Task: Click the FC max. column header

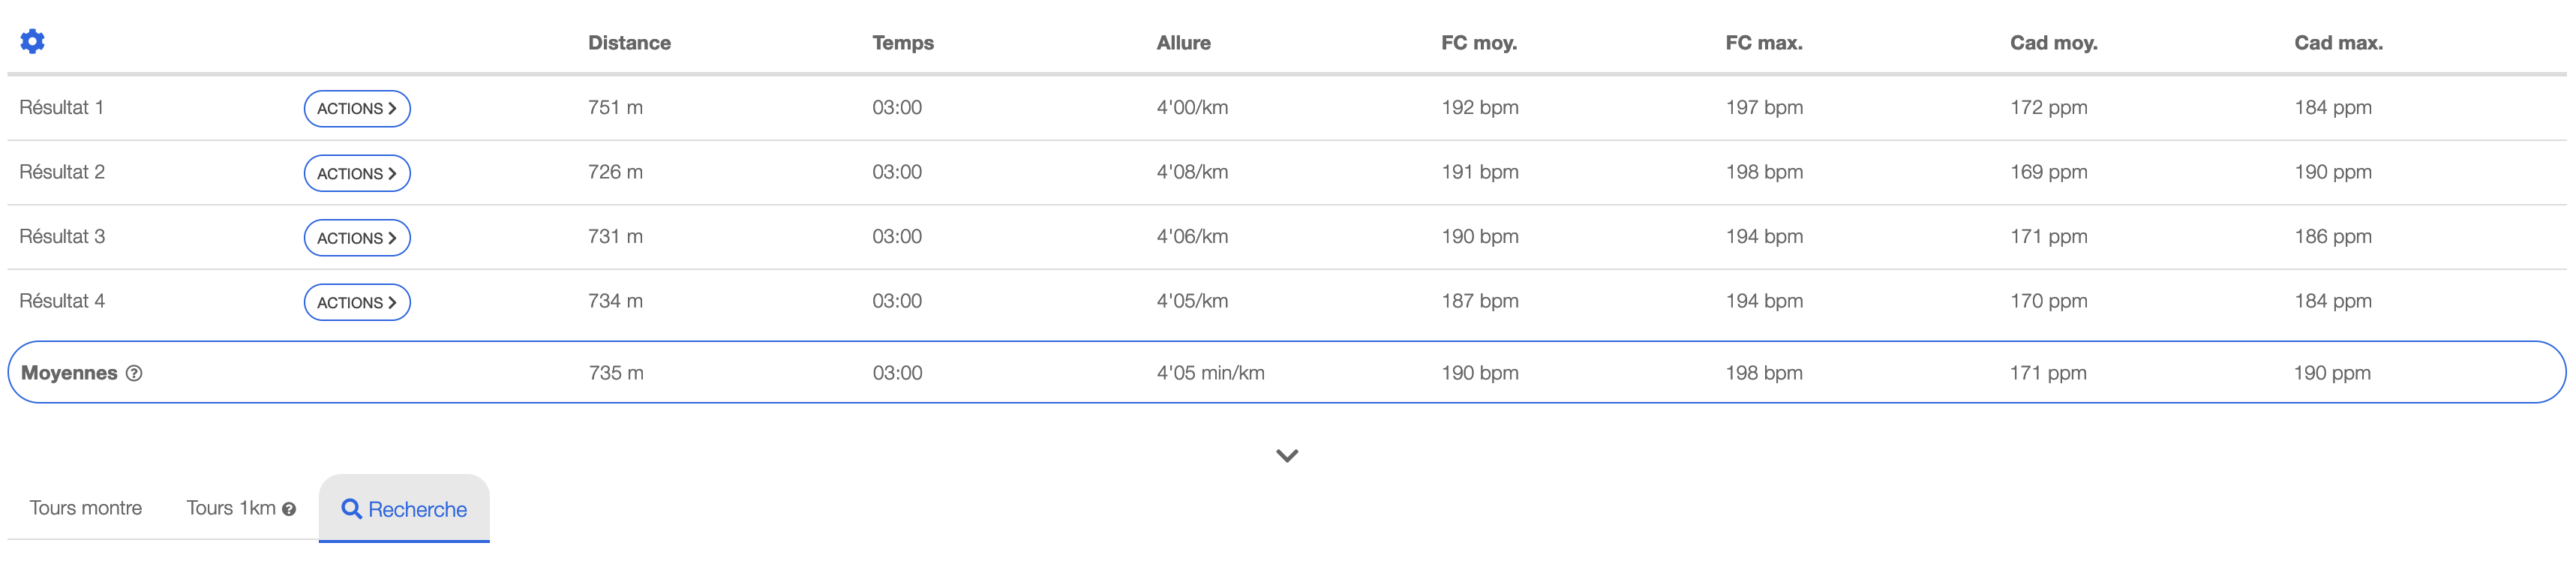Action: (x=1764, y=43)
